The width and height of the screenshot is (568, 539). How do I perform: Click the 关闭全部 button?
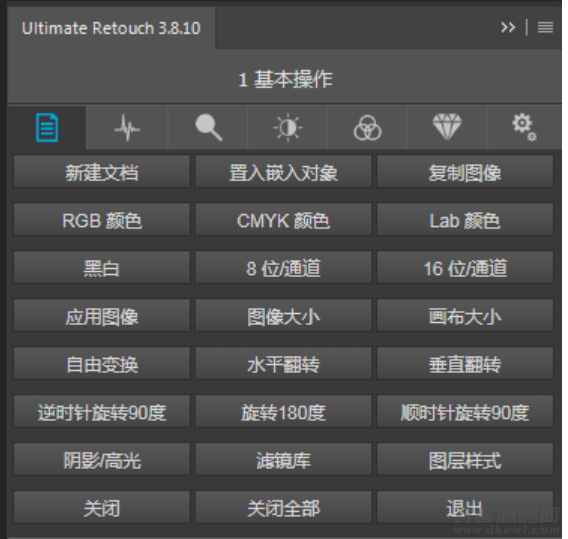point(283,507)
